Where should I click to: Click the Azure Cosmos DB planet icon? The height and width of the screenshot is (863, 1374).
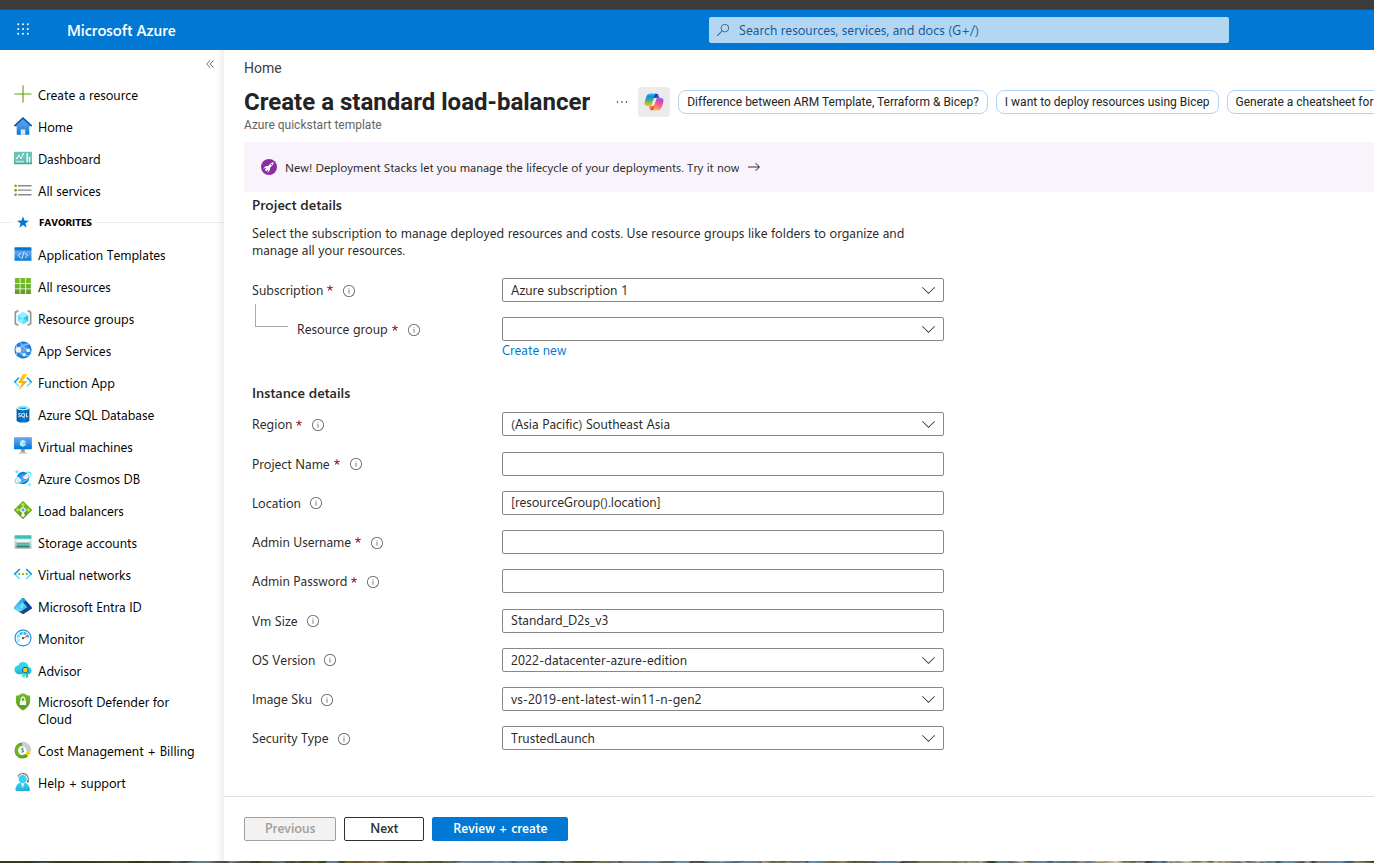[22, 479]
